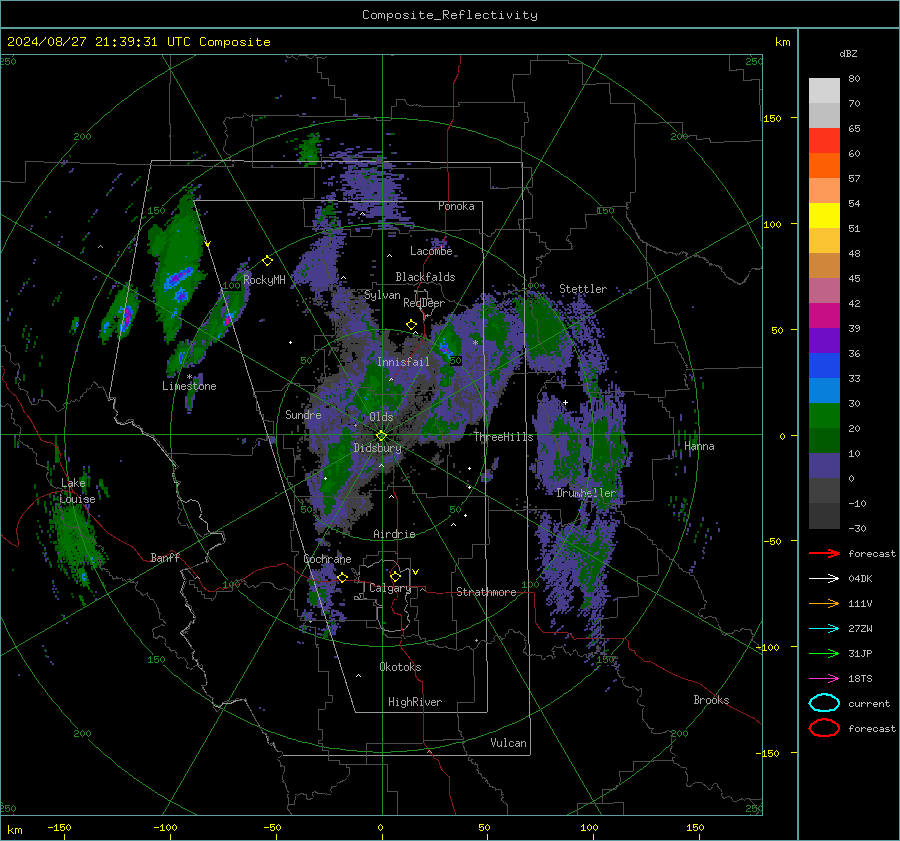Click the Stettler city label

(x=583, y=289)
